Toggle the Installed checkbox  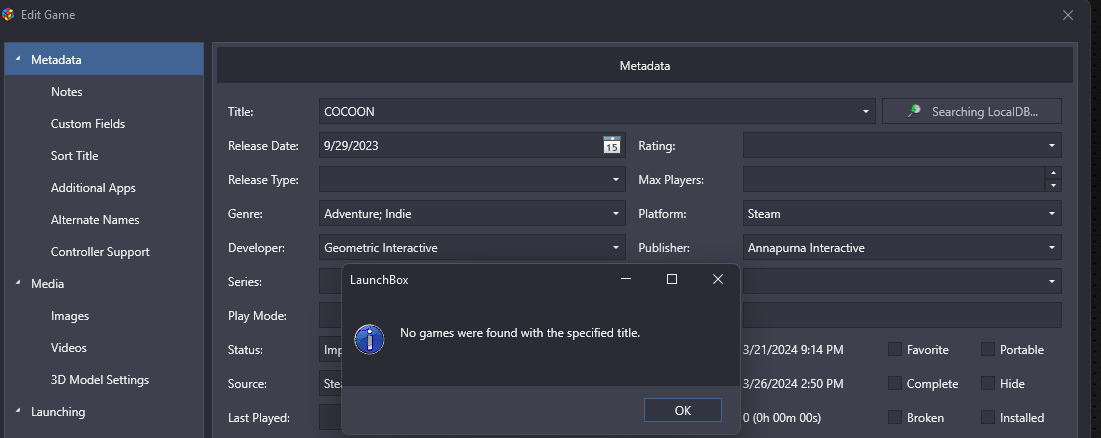[x=987, y=417]
